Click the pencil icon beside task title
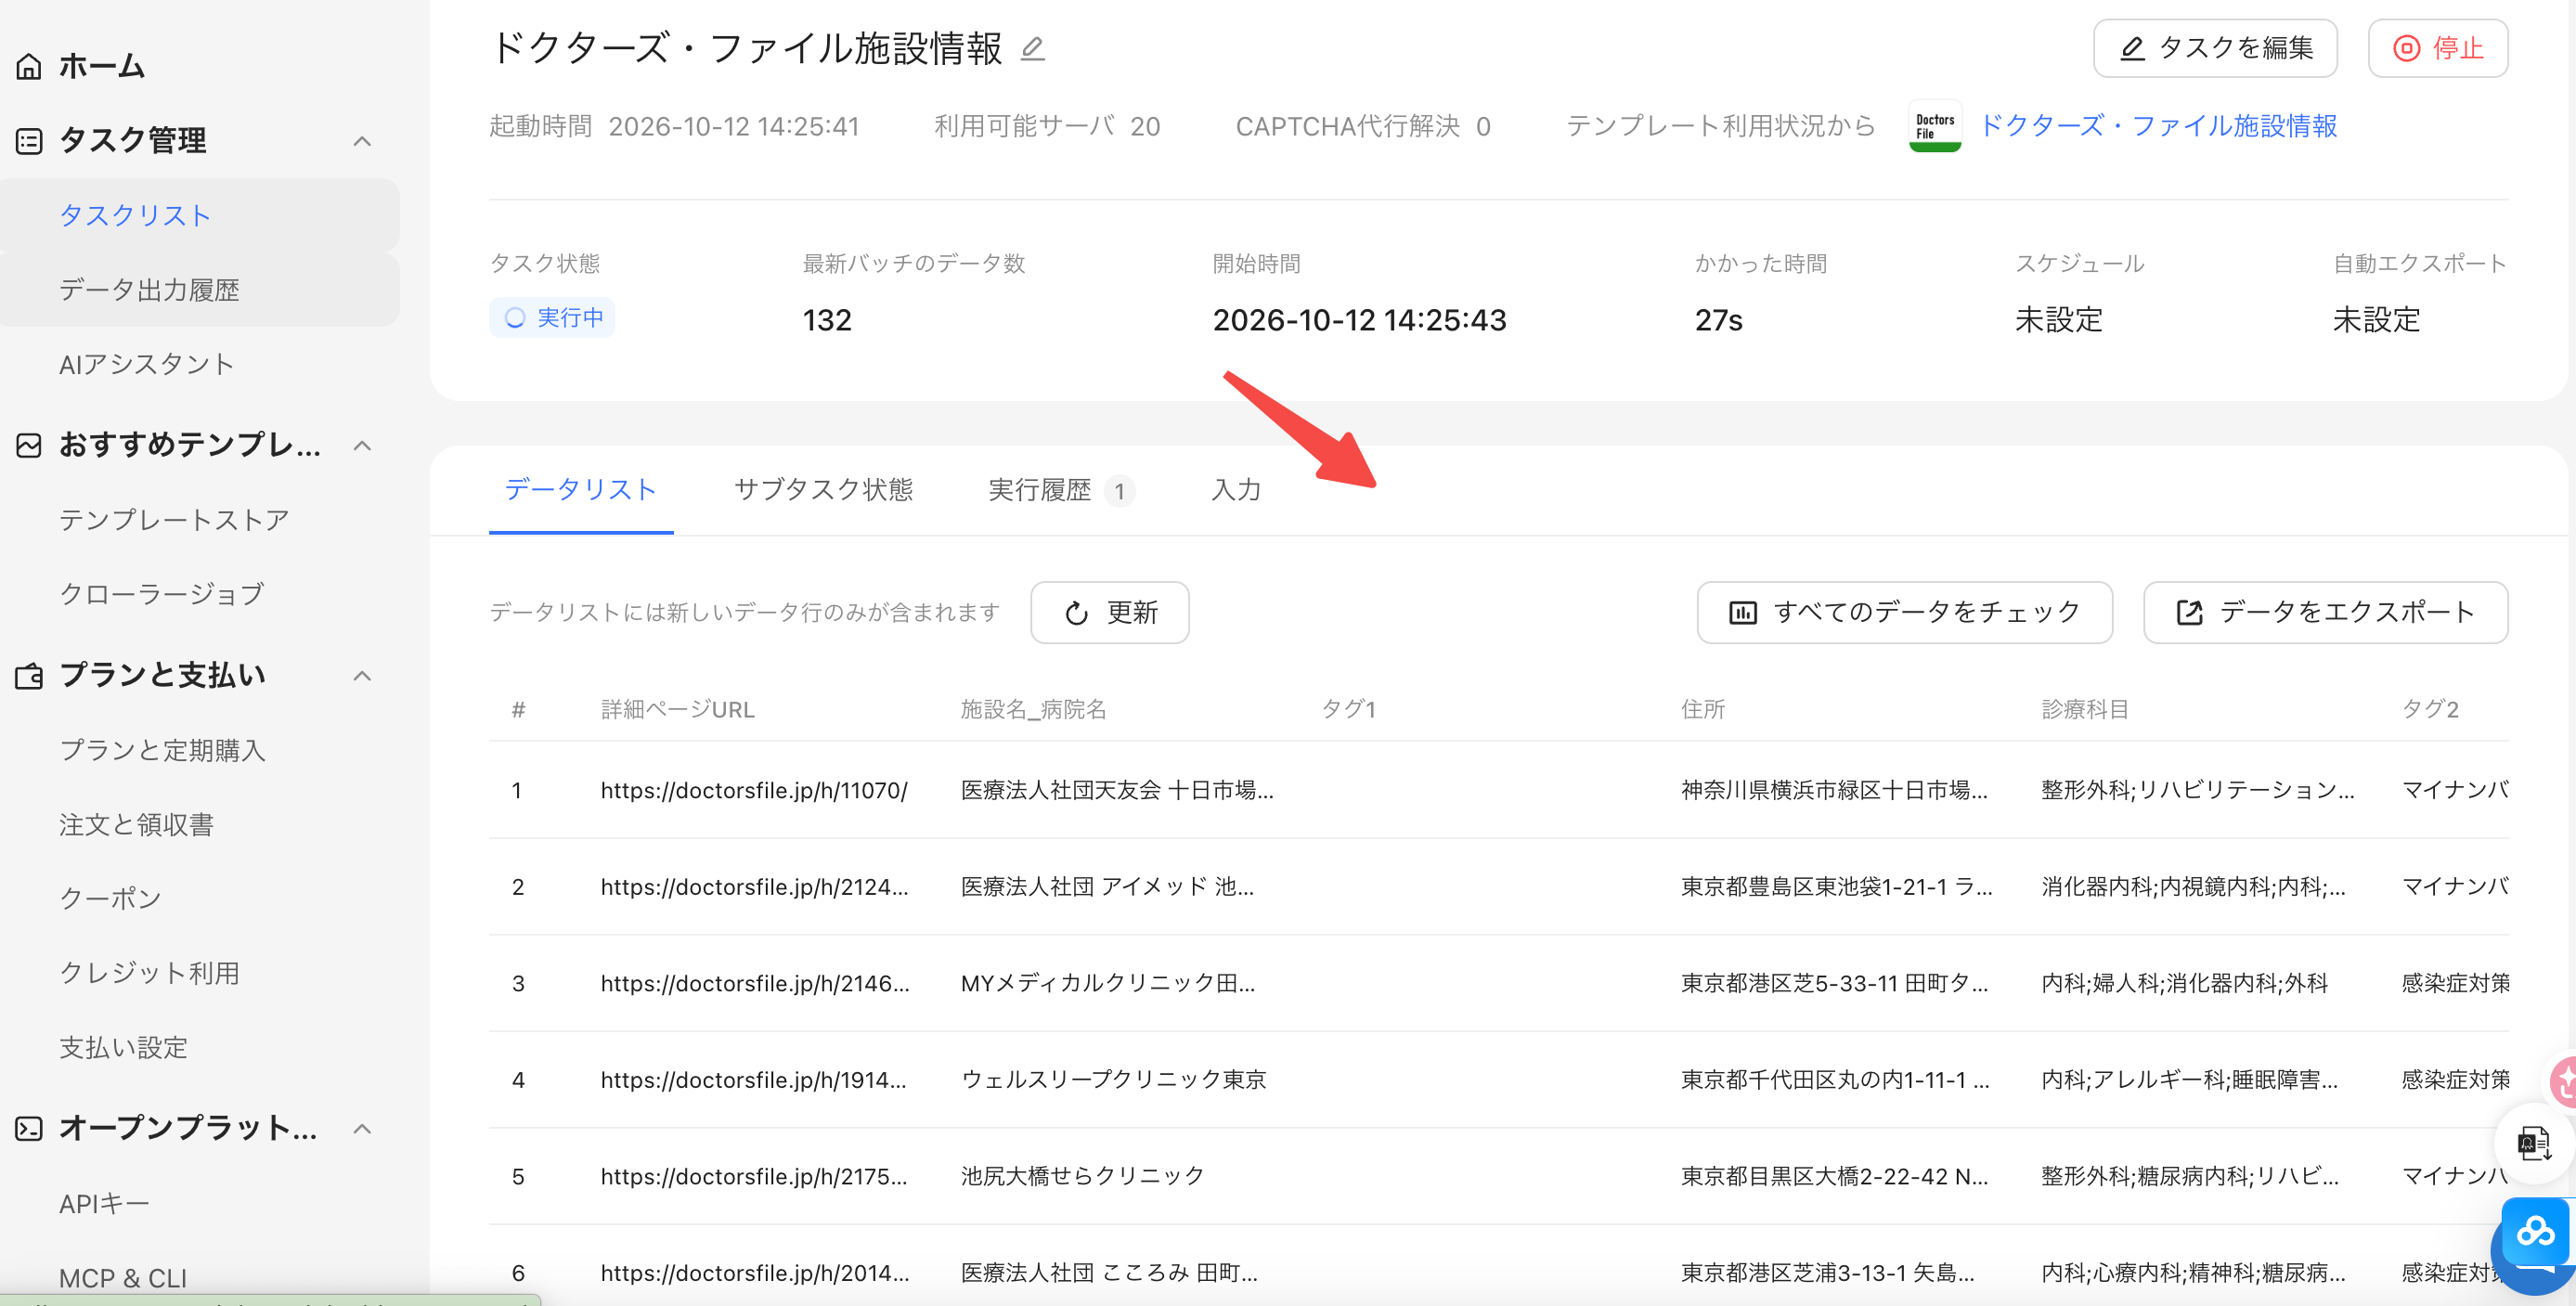The height and width of the screenshot is (1306, 2576). tap(1033, 48)
